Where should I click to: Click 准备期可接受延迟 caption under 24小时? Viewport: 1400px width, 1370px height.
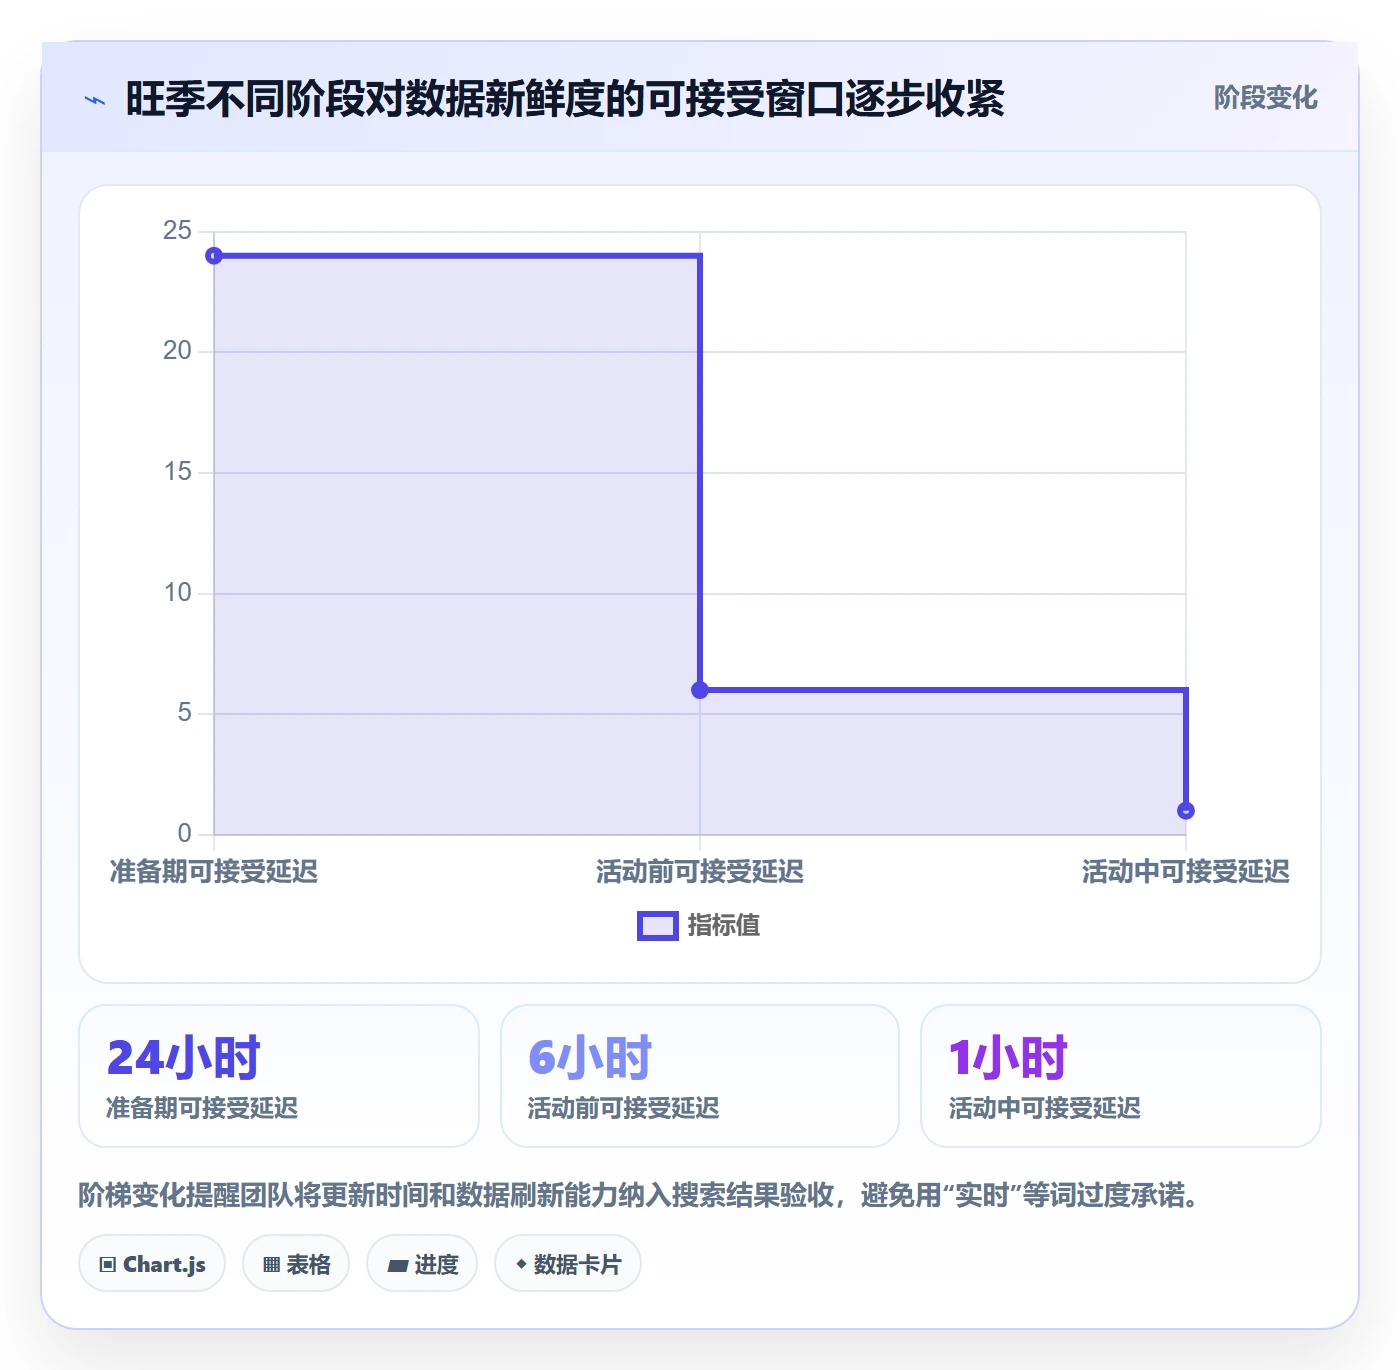(202, 1108)
